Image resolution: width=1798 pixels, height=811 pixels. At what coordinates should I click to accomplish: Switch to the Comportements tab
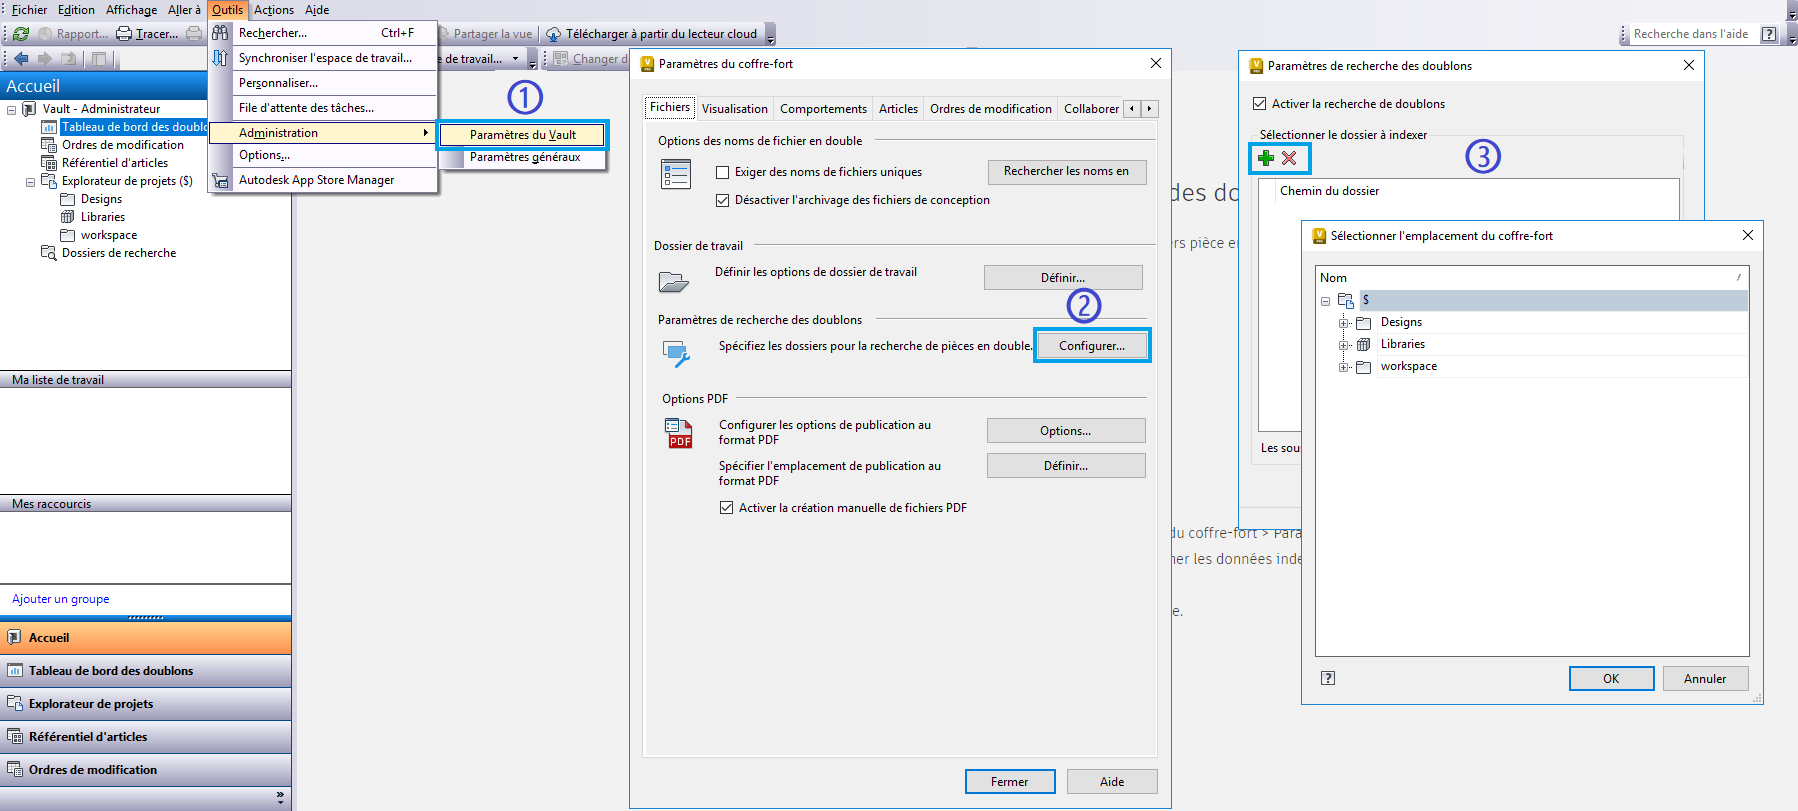coord(823,109)
